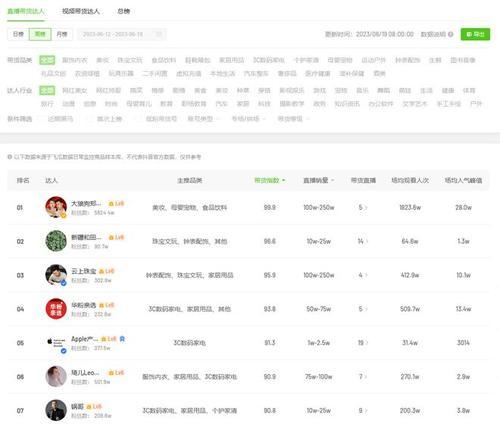Open live list arrow beside count 4
The image size is (500, 424).
tap(366, 275)
